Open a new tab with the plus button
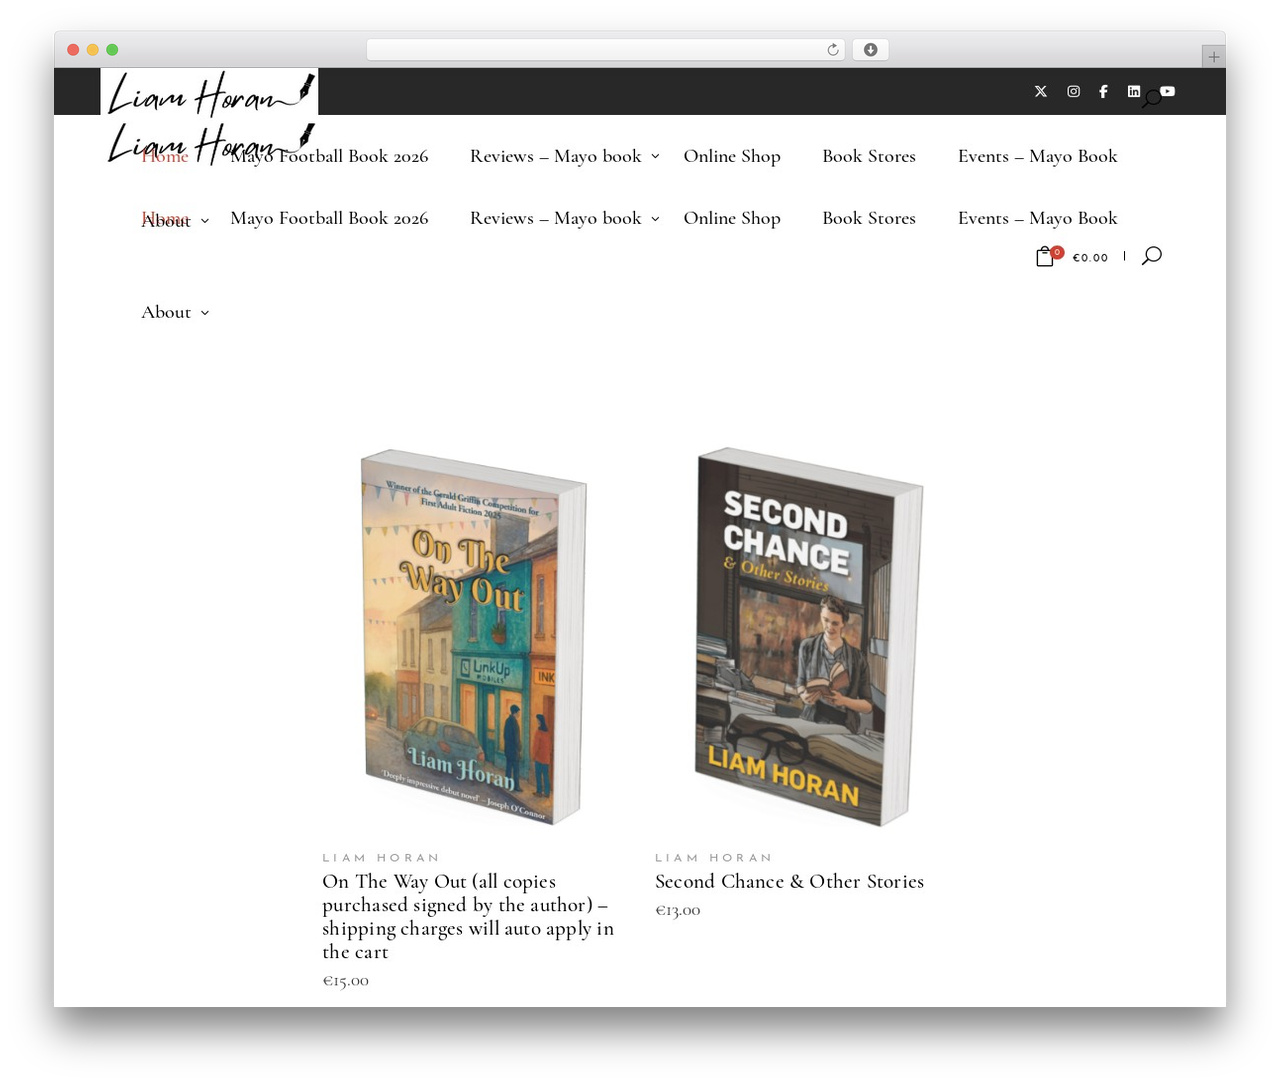This screenshot has width=1280, height=1084. [x=1213, y=57]
